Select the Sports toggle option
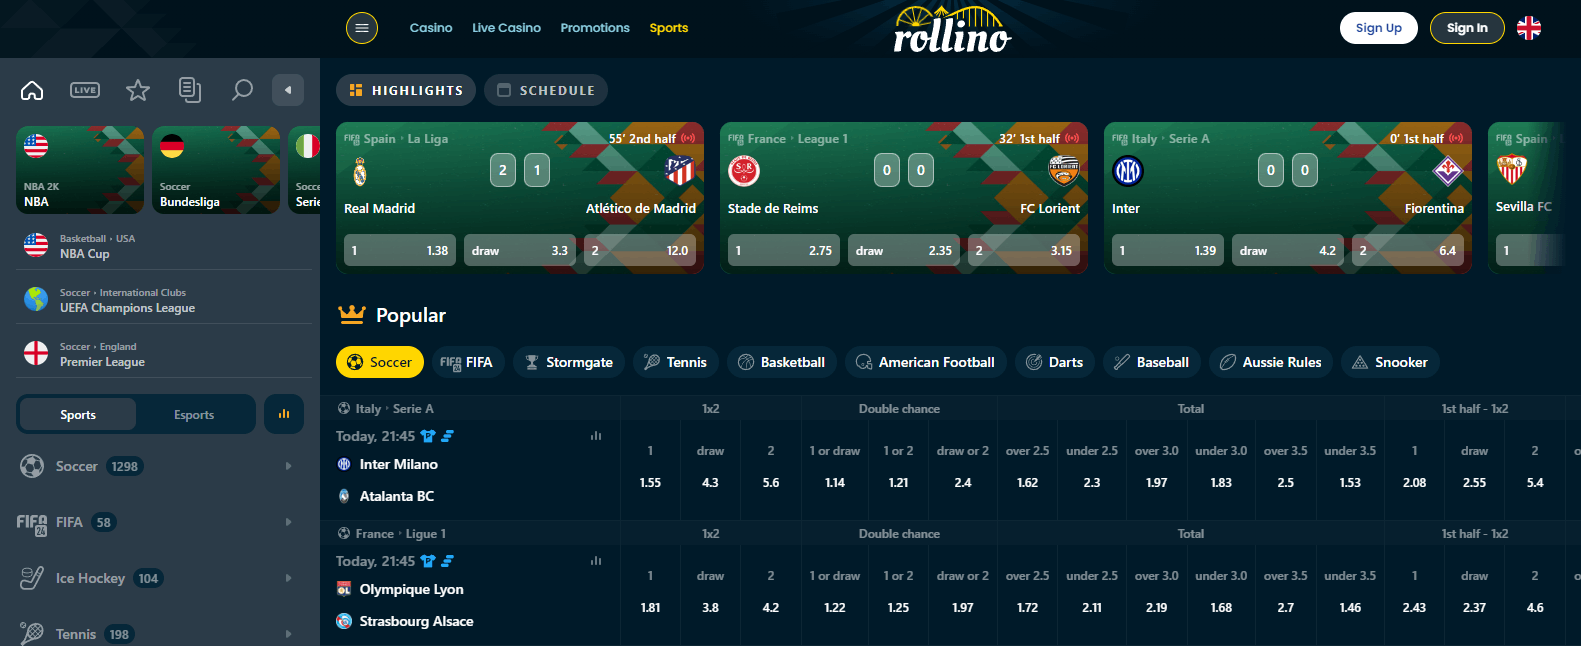Image resolution: width=1581 pixels, height=646 pixels. 78,415
